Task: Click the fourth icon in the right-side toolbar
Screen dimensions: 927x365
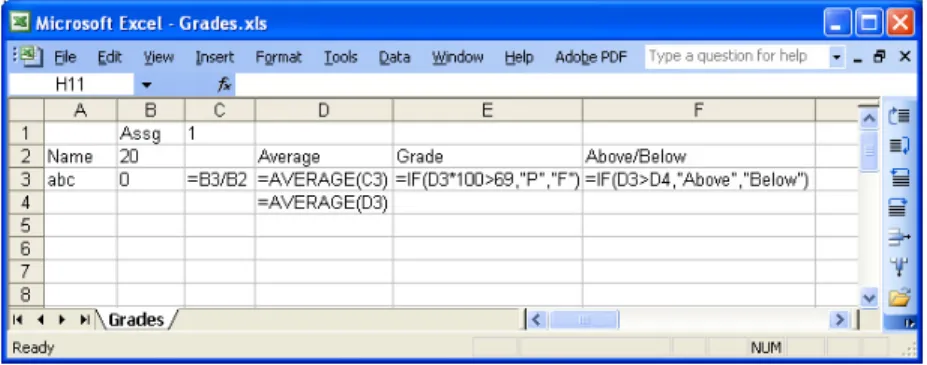Action: [899, 207]
